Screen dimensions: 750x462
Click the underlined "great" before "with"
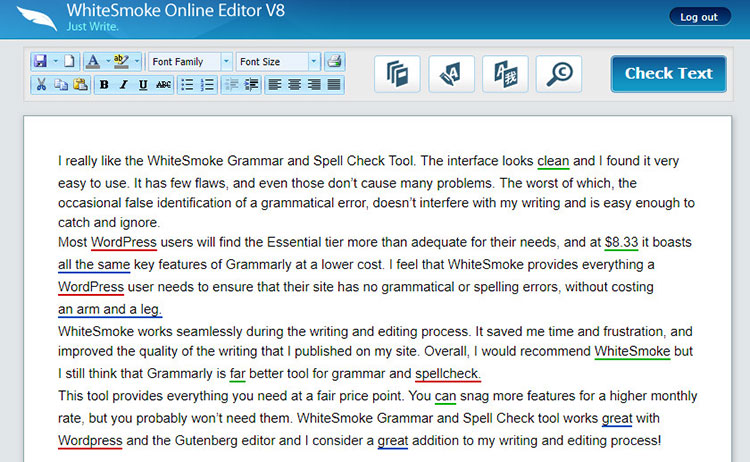tap(617, 418)
